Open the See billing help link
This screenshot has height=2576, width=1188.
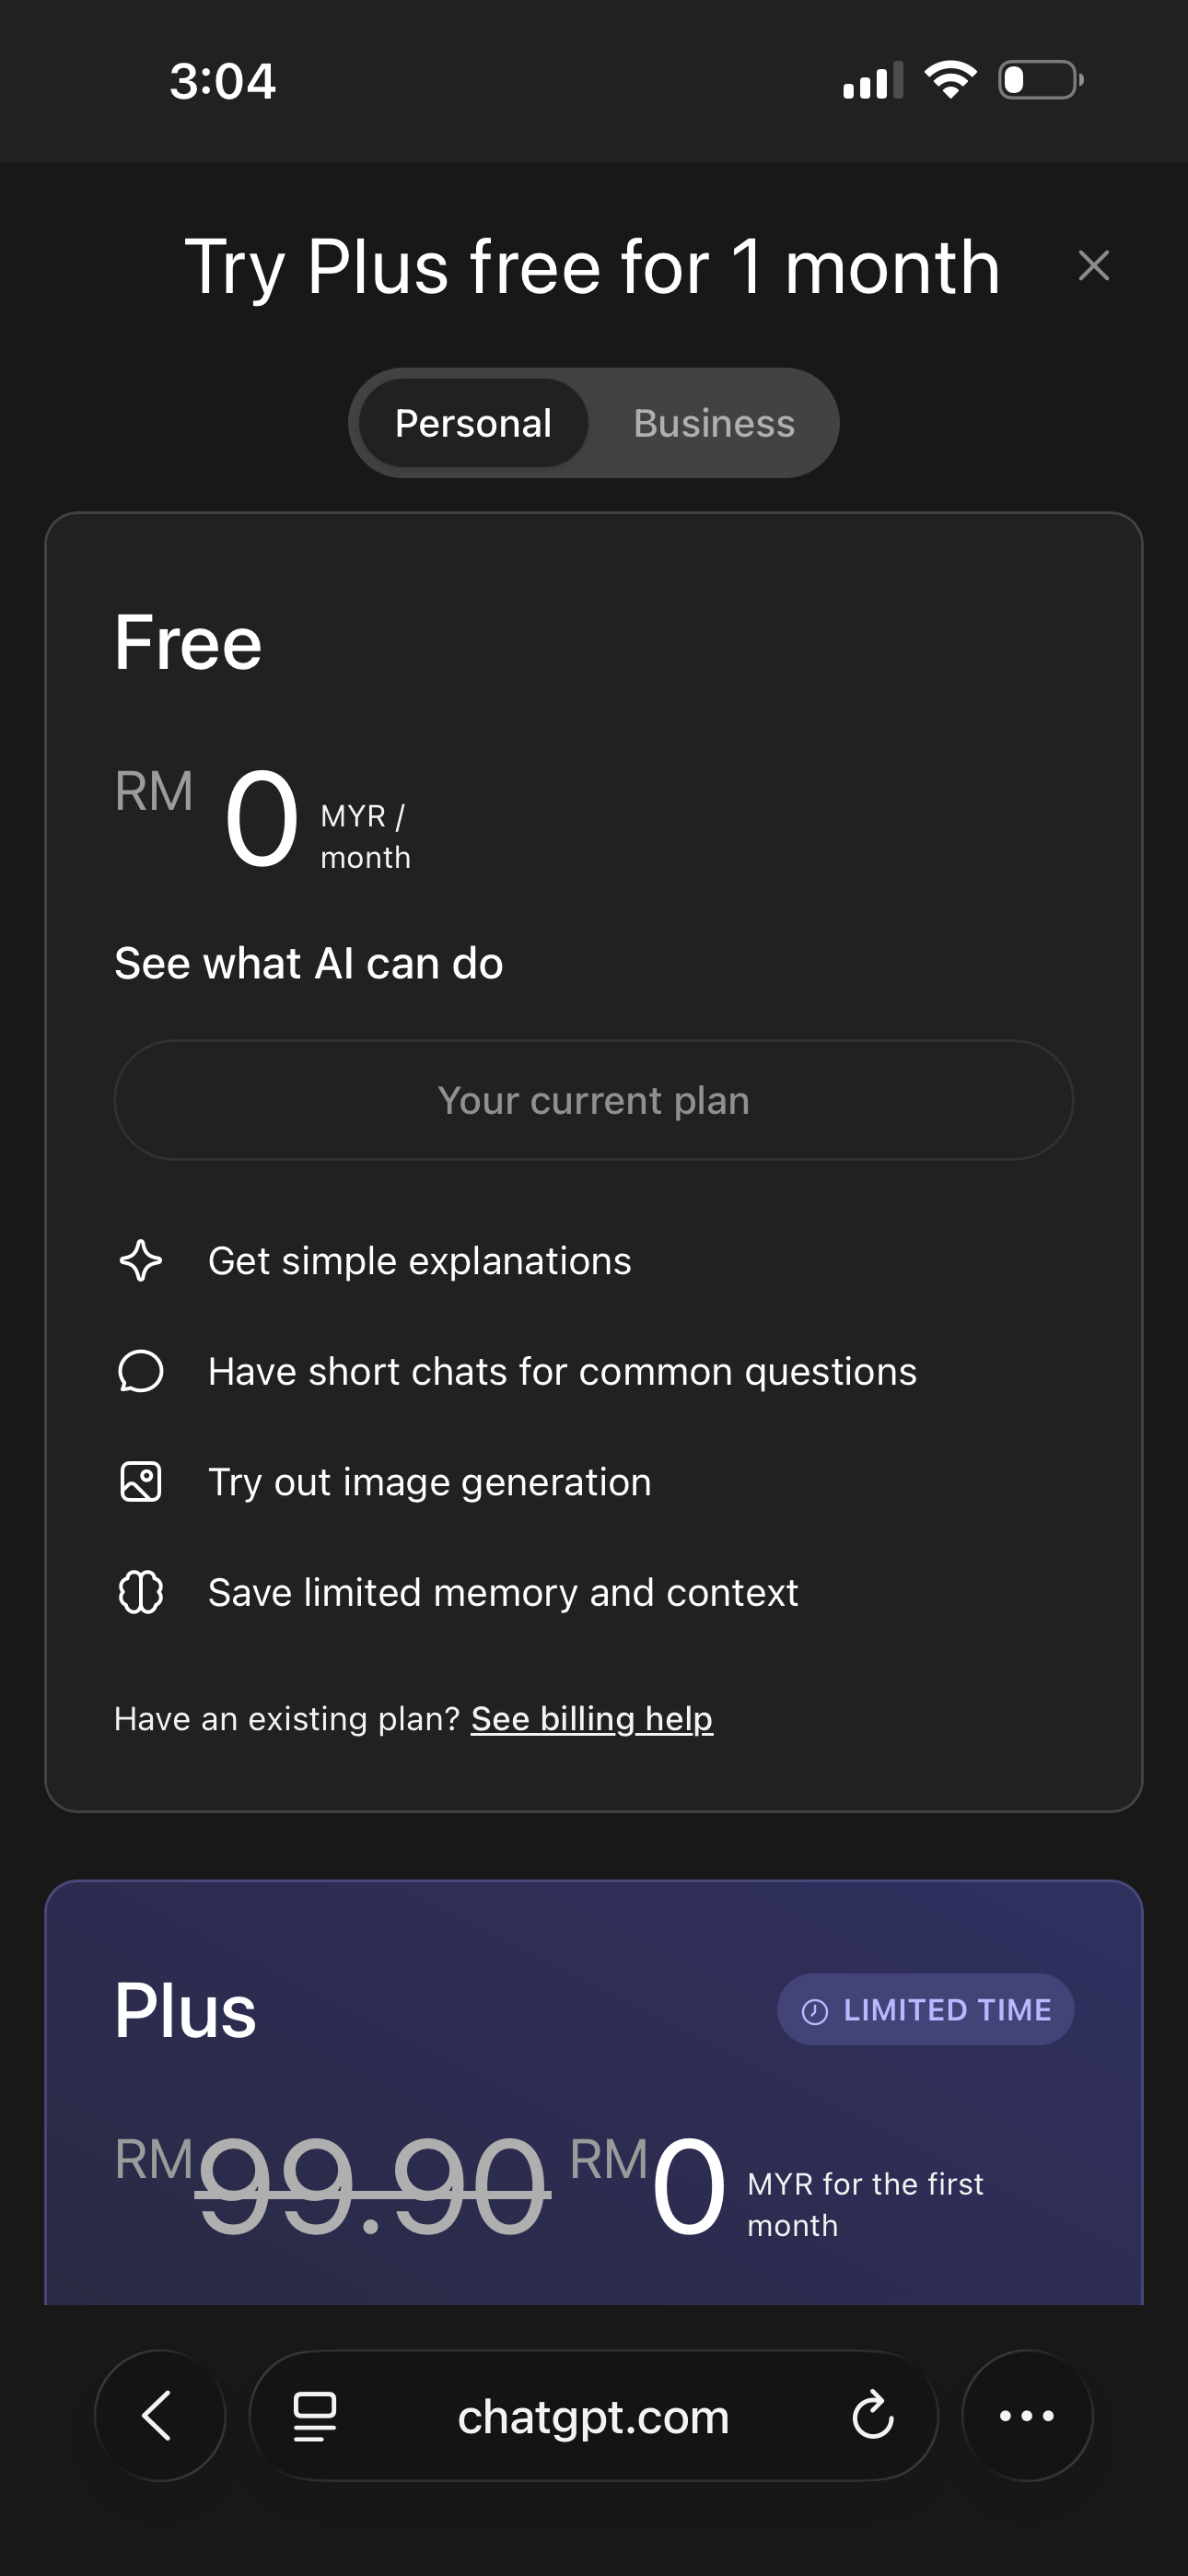click(x=592, y=1718)
